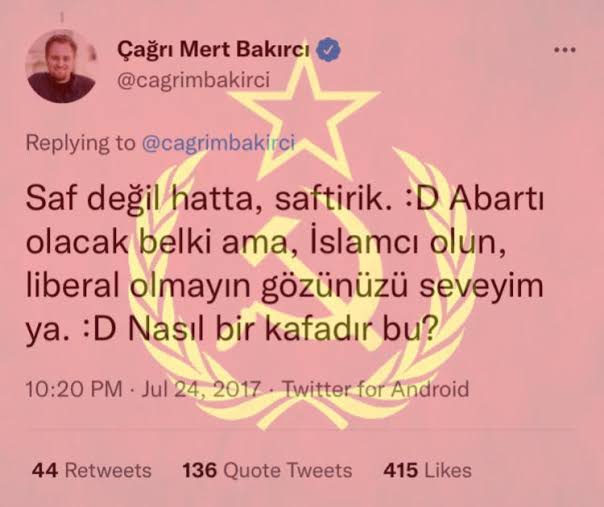
Task: Click the display name Çağrı Mert Bakırcı
Action: [x=213, y=50]
